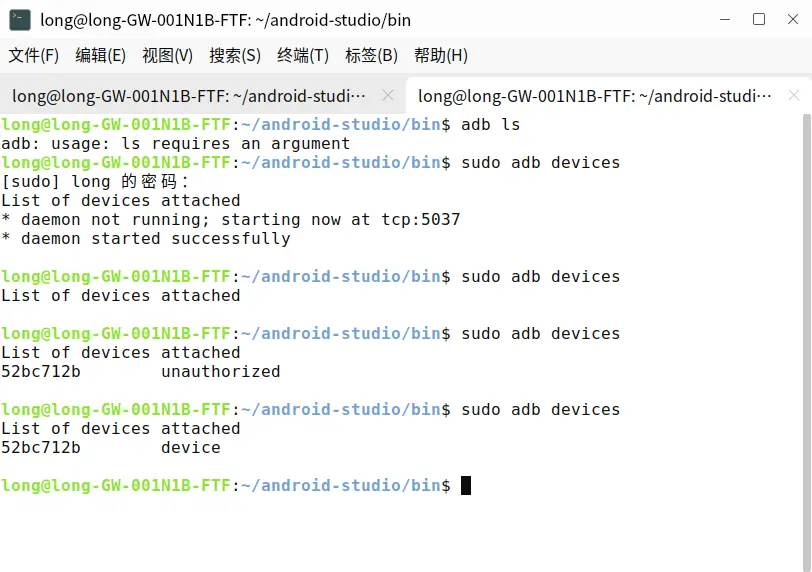Click the window title text in title bar
812x572 pixels.
[225, 20]
